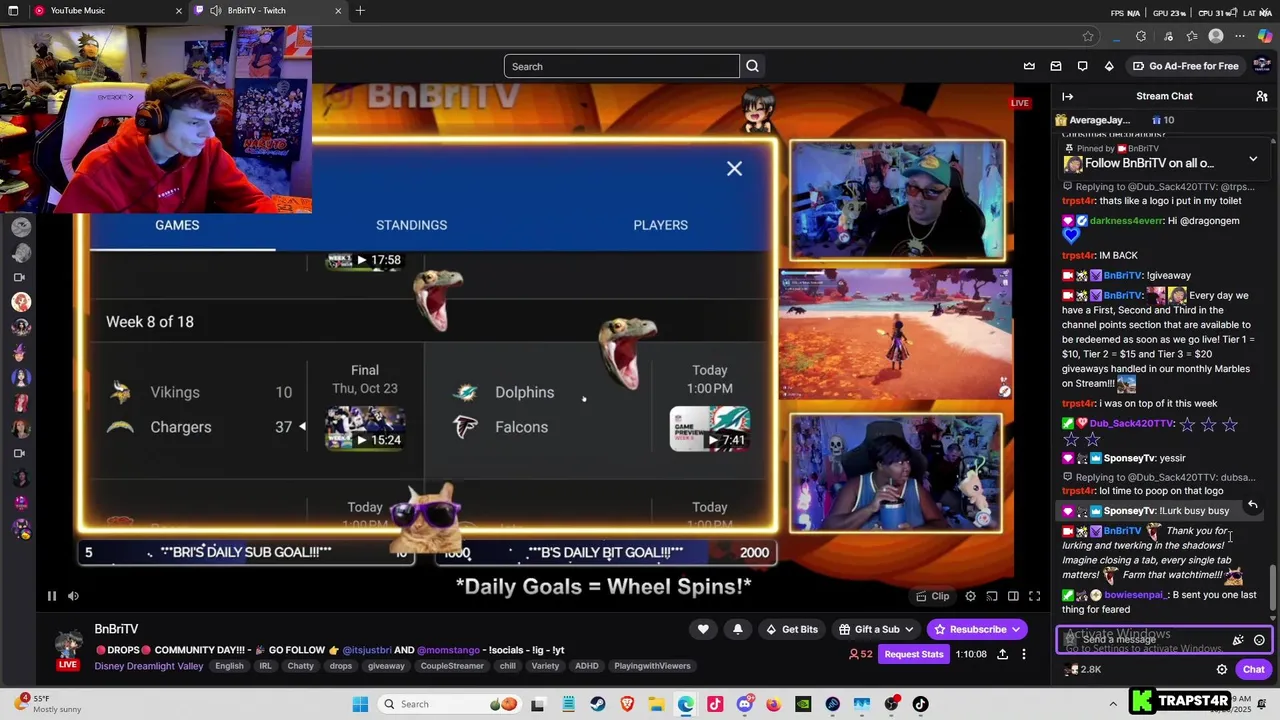Open the Resubscribe dropdown button
Image resolution: width=1280 pixels, height=720 pixels.
[x=977, y=629]
